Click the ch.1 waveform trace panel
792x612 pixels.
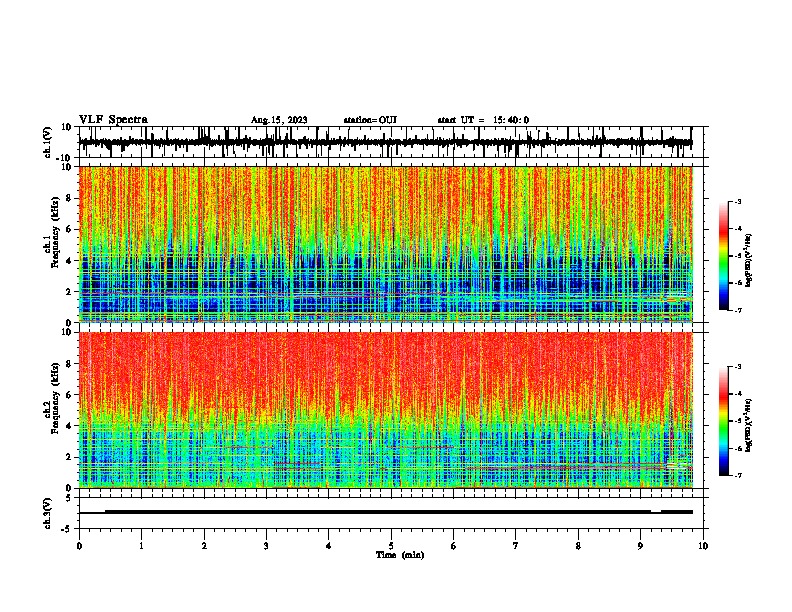coord(391,142)
